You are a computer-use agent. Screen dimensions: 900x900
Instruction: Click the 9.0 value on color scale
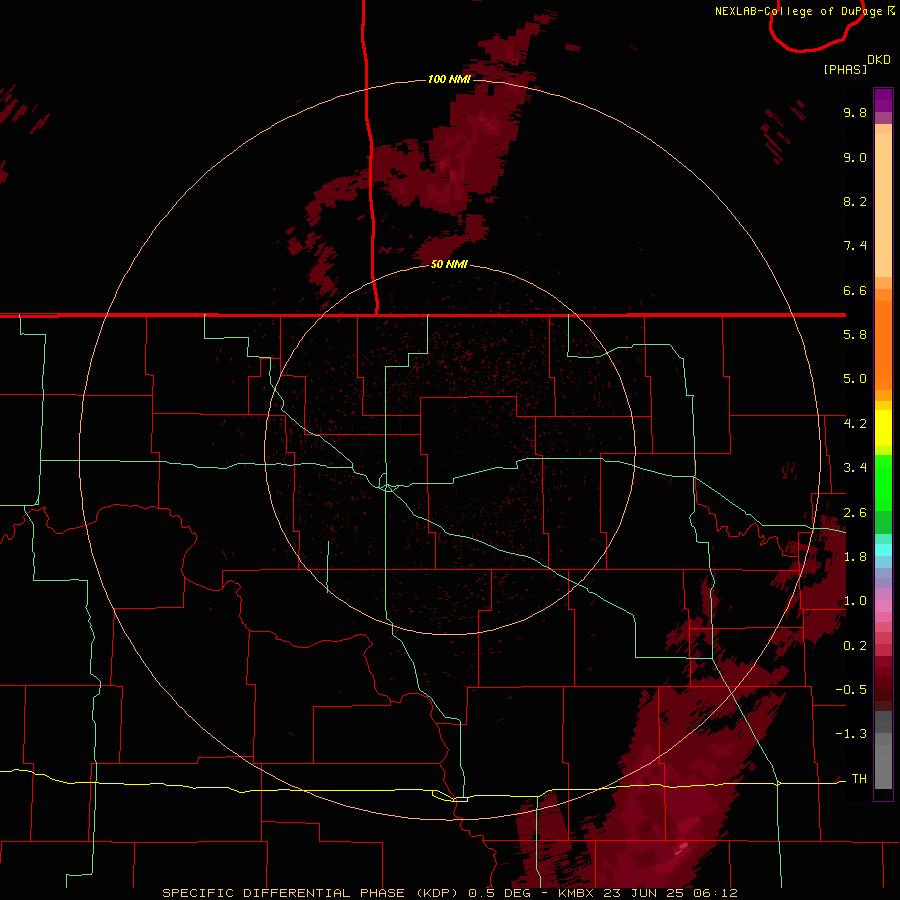click(855, 157)
